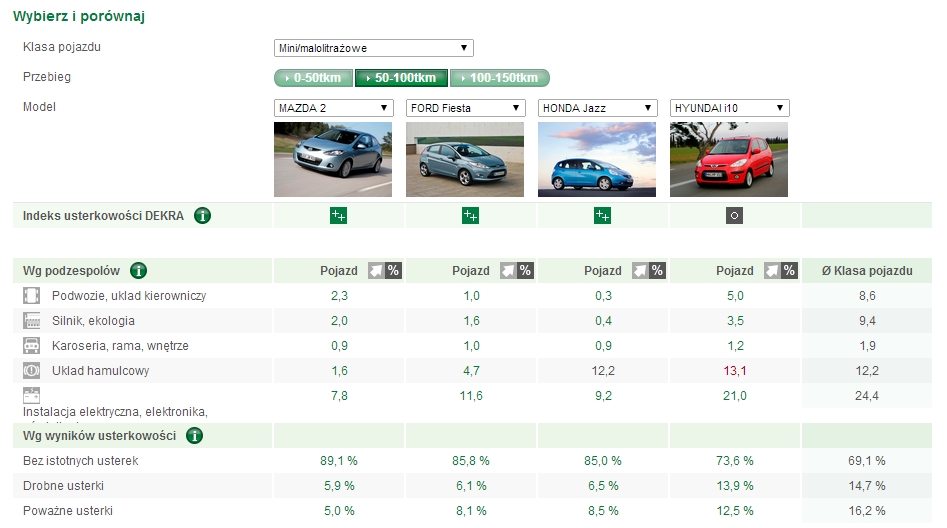The image size is (947, 528).
Task: Open the HONDA Jazz model dropdown
Action: (597, 108)
